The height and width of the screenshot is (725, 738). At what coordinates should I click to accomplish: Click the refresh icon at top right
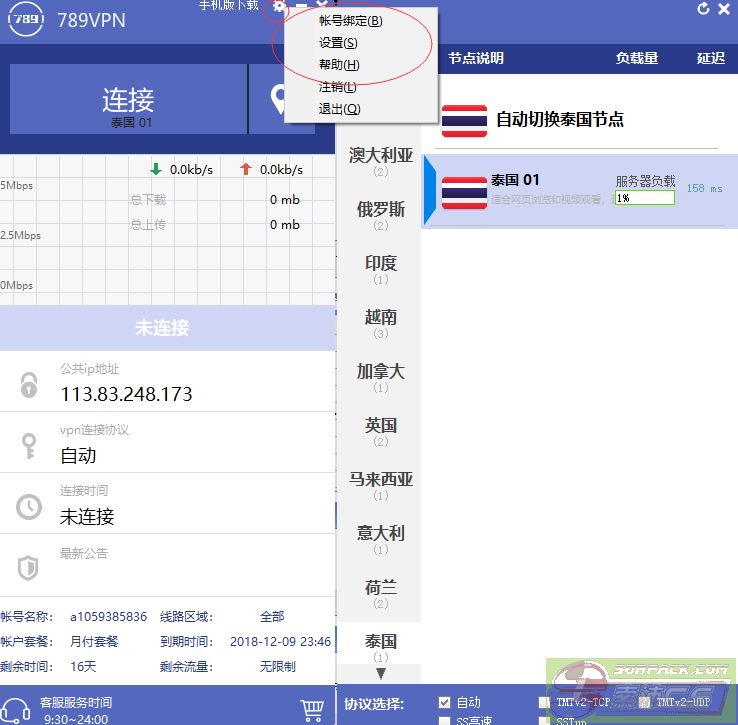pyautogui.click(x=703, y=9)
